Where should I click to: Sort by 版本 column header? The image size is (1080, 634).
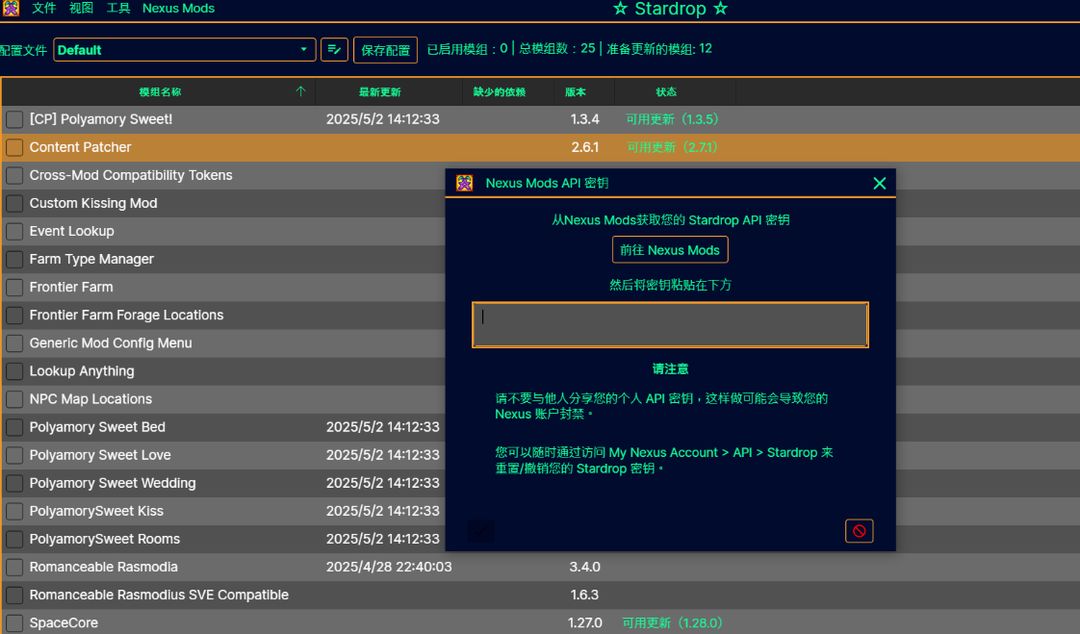pos(575,92)
